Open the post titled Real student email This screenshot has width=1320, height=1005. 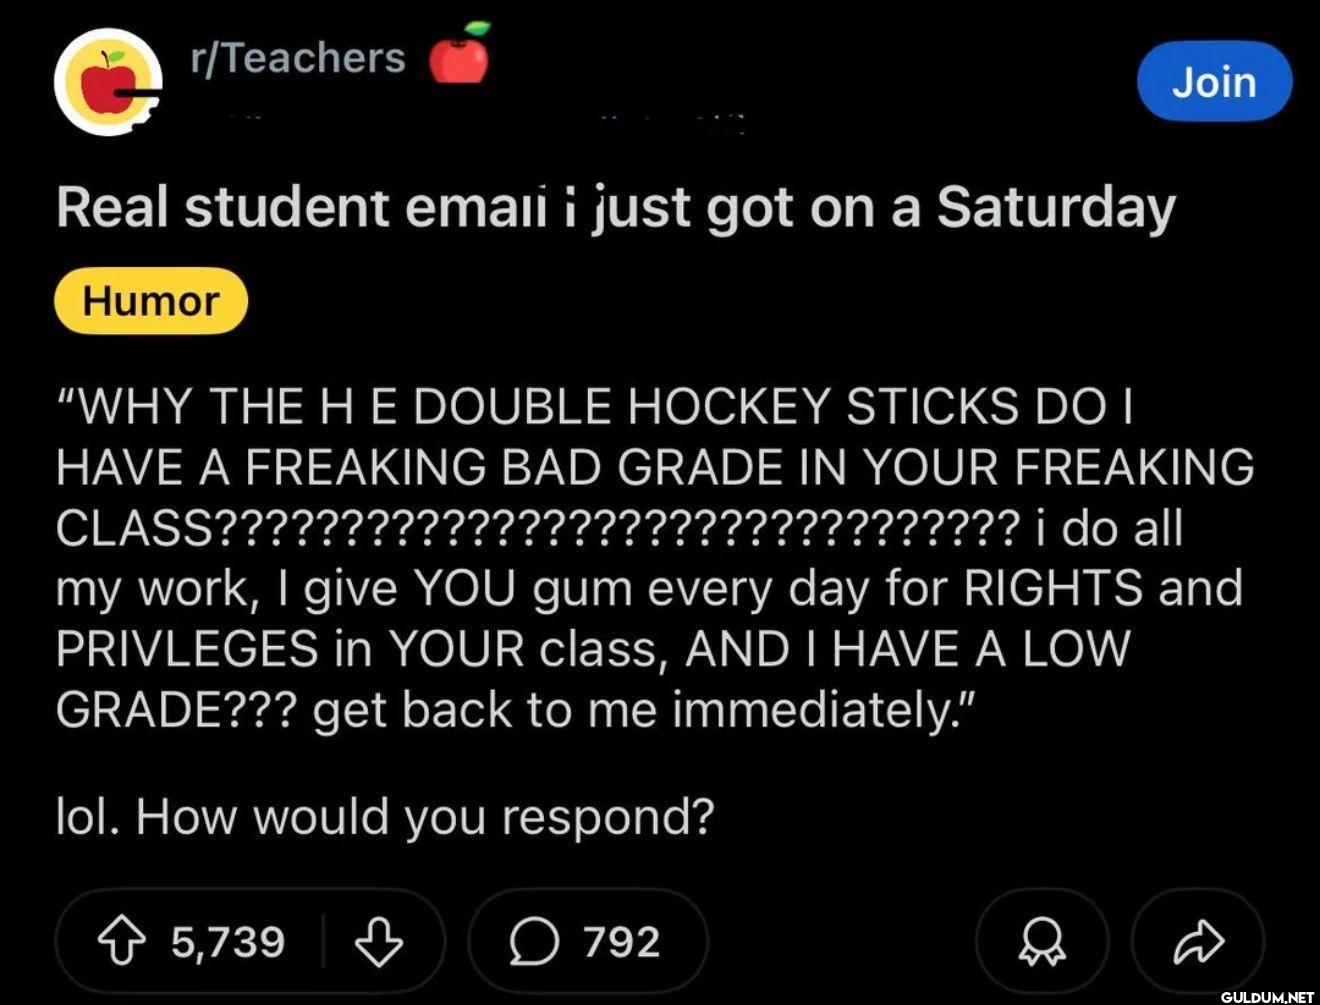[614, 208]
